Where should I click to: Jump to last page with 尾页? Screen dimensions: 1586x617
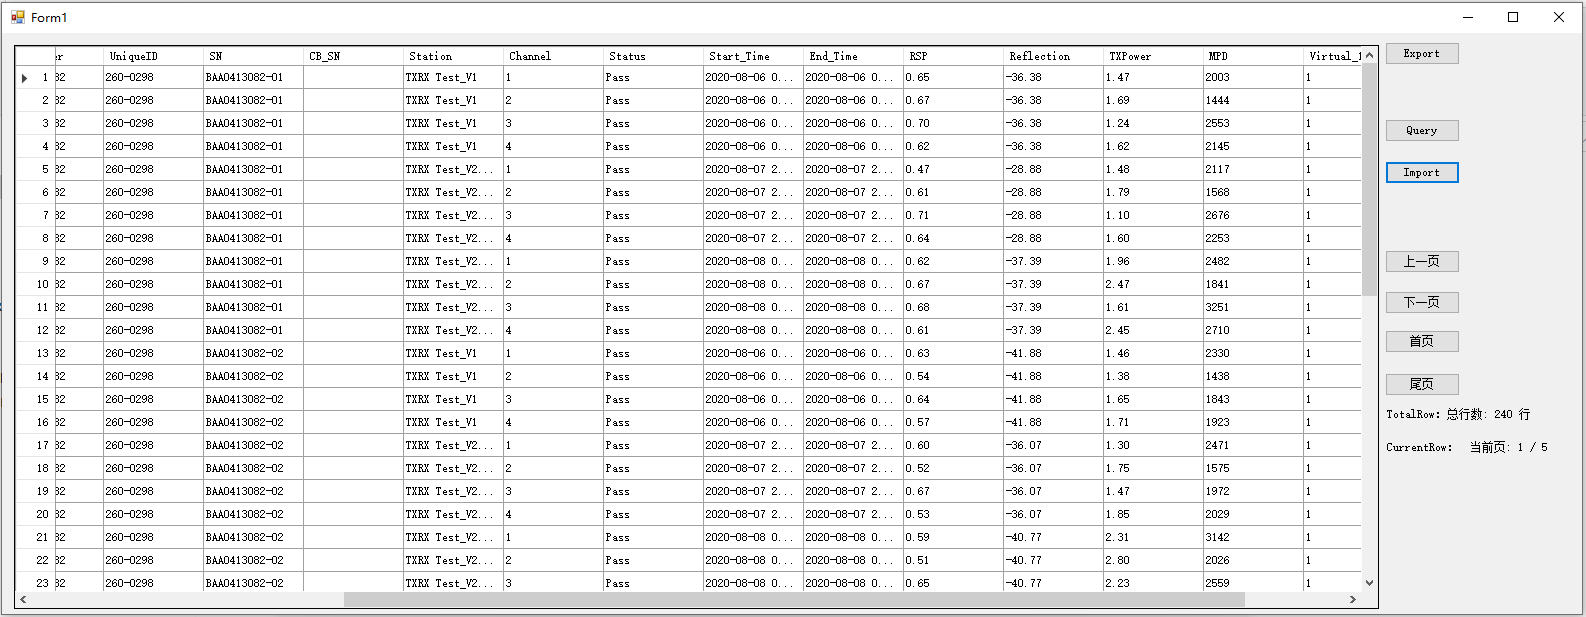click(x=1422, y=384)
